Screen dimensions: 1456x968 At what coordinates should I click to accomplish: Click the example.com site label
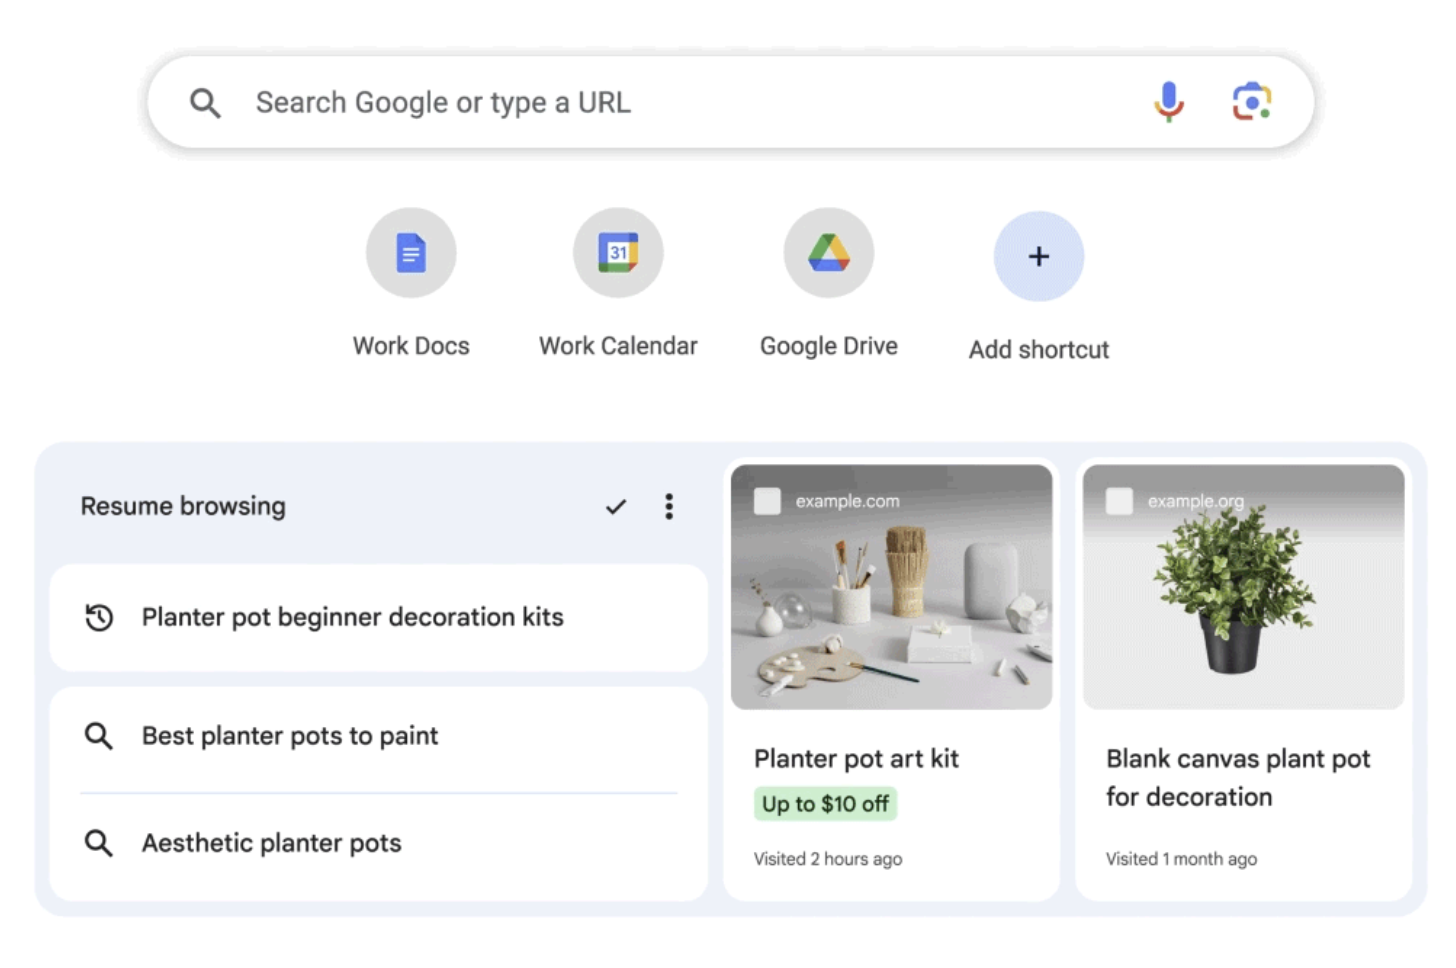pyautogui.click(x=849, y=501)
